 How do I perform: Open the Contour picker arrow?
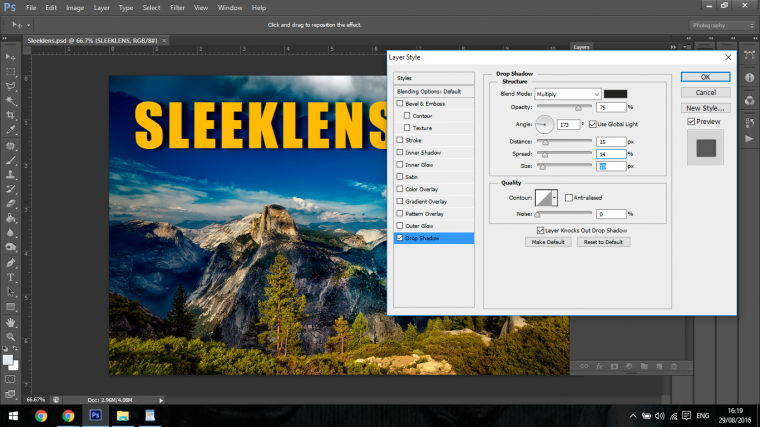(554, 198)
